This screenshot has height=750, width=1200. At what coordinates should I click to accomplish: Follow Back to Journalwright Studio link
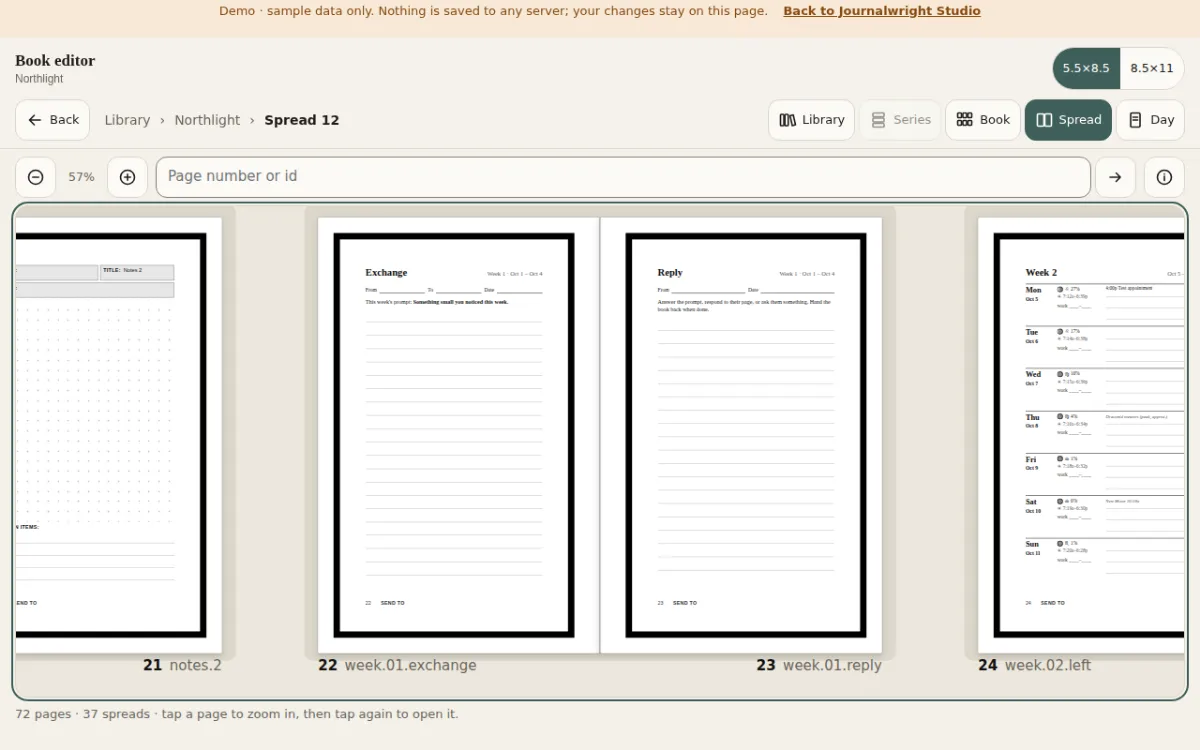coord(881,11)
